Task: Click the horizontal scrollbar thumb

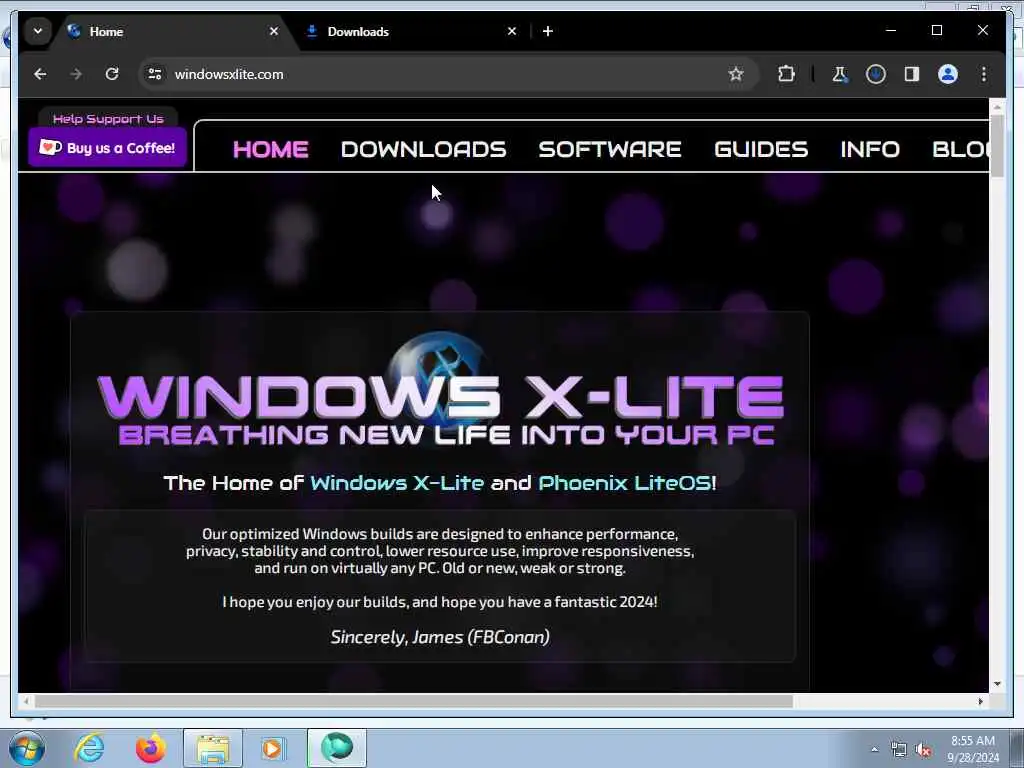Action: coord(413,701)
